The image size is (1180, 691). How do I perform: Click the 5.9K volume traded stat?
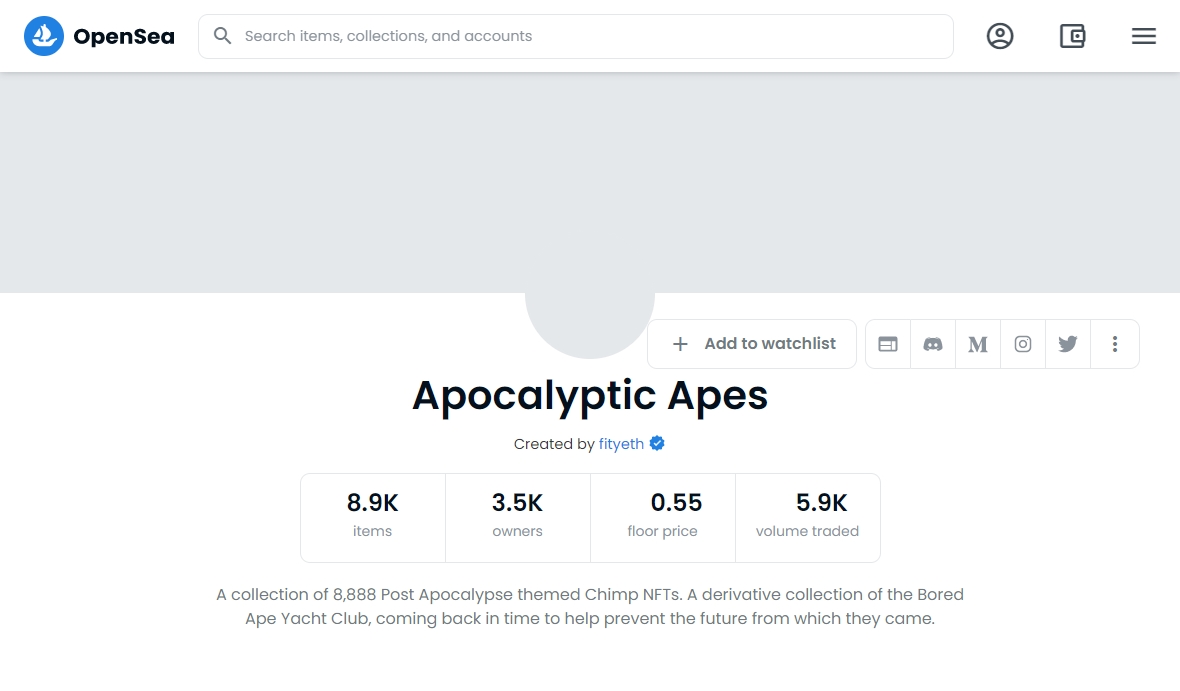coord(807,518)
